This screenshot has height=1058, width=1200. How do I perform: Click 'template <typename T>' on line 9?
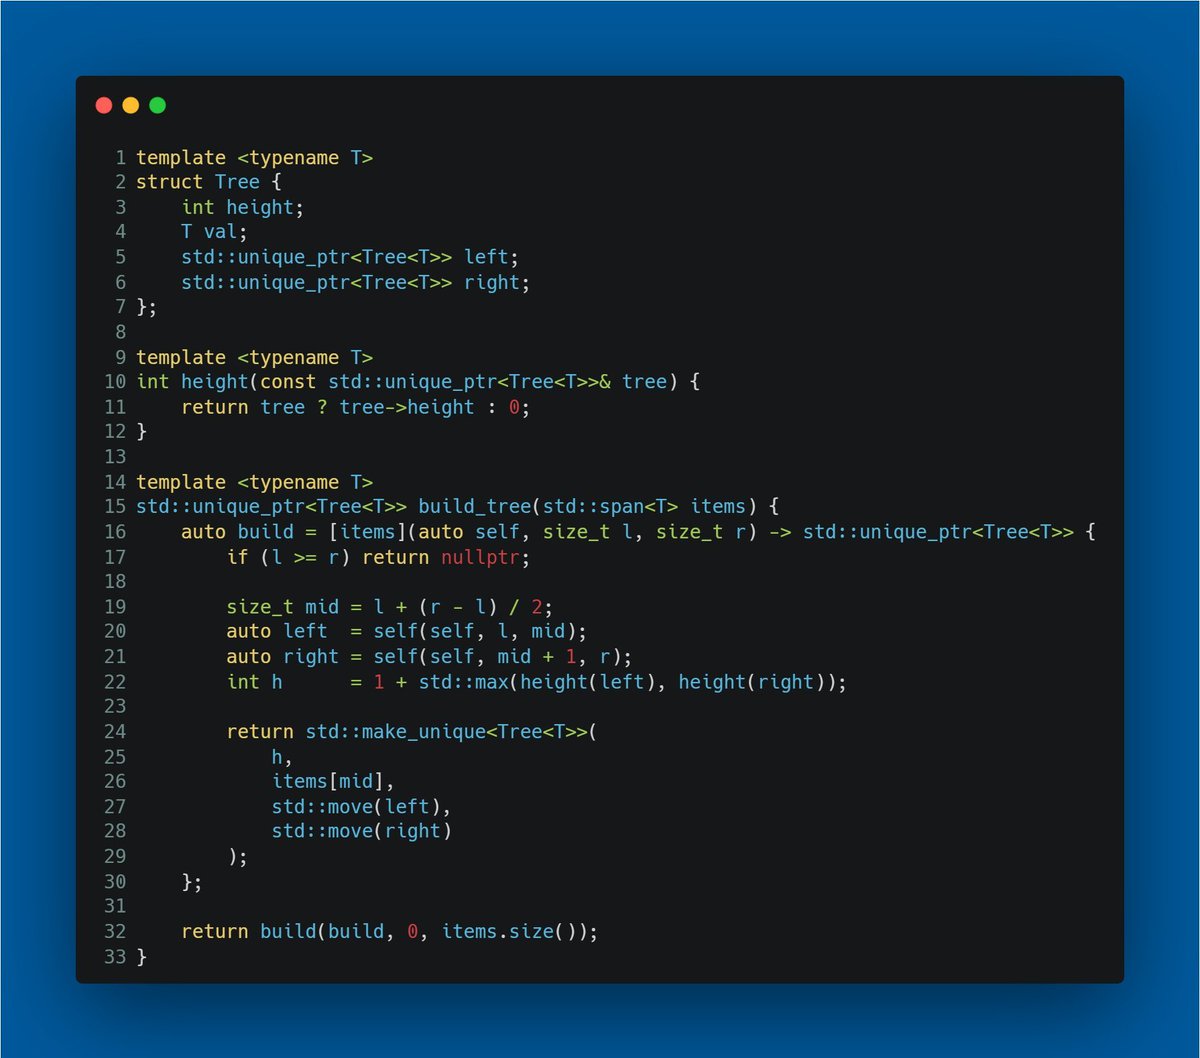(255, 357)
